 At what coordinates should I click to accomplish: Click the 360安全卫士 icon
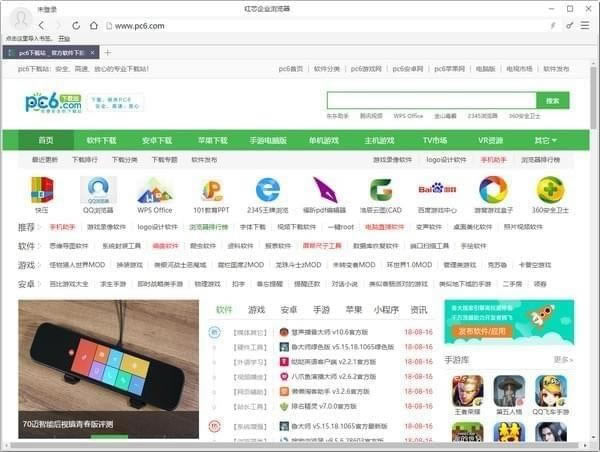(x=549, y=190)
